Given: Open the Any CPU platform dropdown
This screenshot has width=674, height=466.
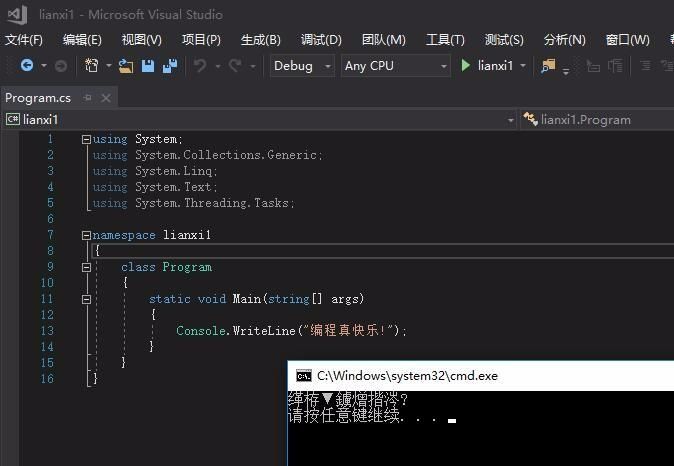Looking at the screenshot, I should tap(396, 66).
